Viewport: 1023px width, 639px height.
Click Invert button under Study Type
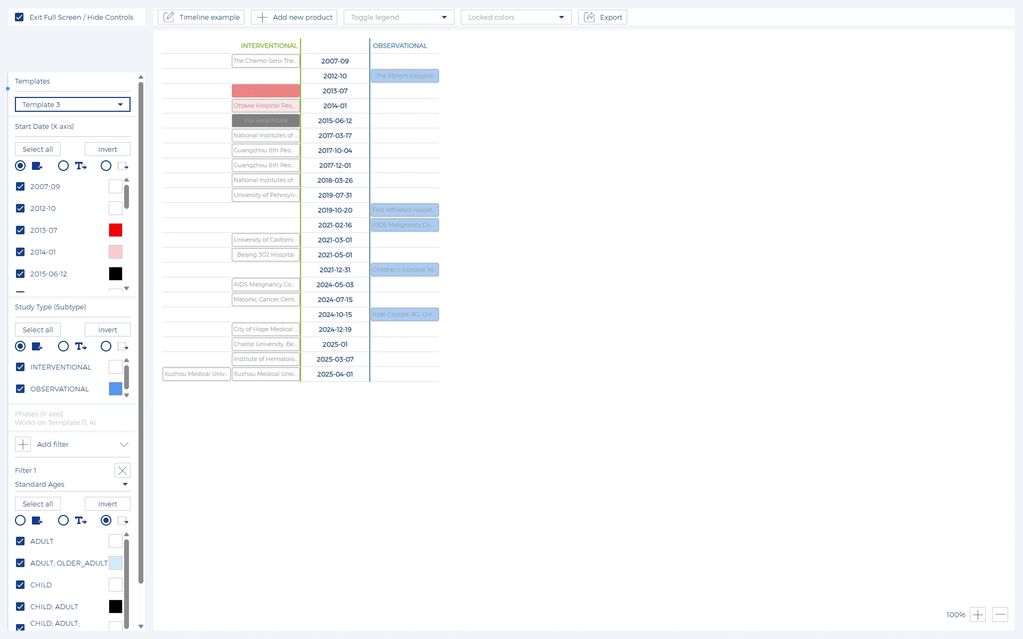click(107, 330)
